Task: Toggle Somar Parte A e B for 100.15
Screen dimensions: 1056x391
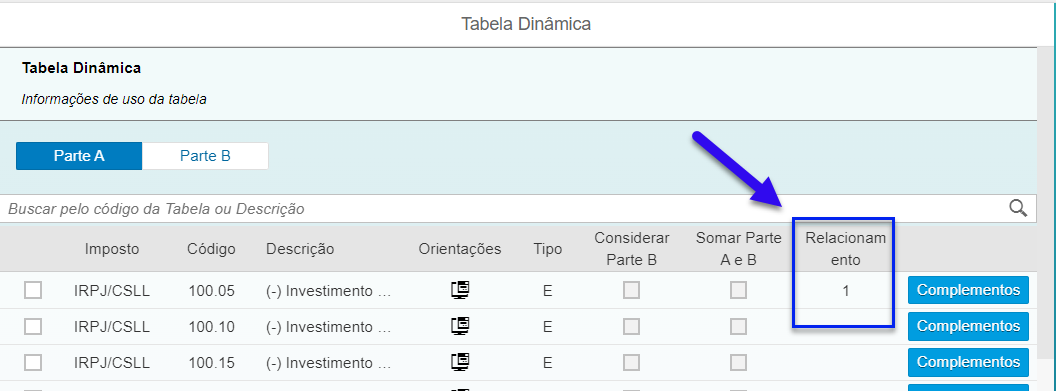Action: pos(739,363)
